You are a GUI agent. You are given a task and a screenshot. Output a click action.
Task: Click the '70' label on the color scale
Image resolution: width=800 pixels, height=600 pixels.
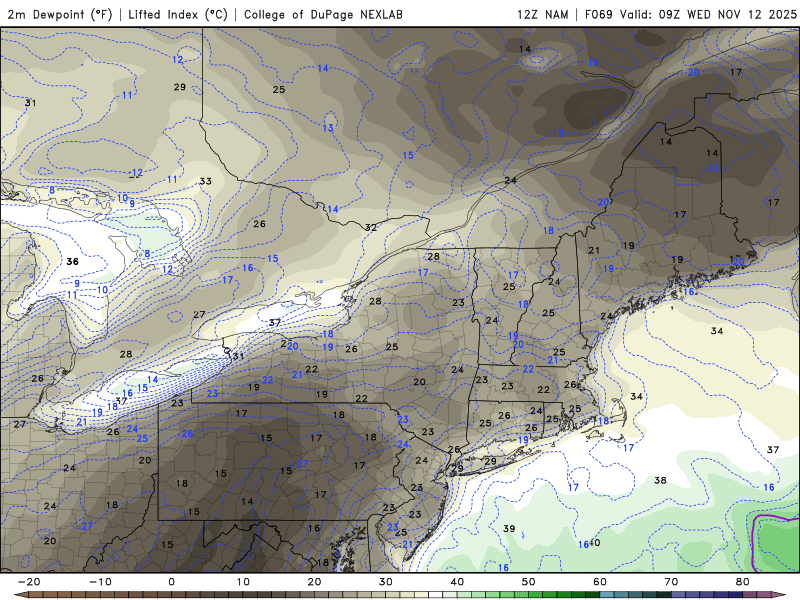671,582
